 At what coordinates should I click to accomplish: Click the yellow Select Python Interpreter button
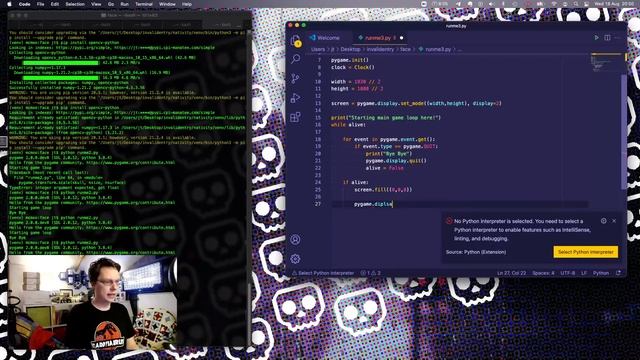586,252
